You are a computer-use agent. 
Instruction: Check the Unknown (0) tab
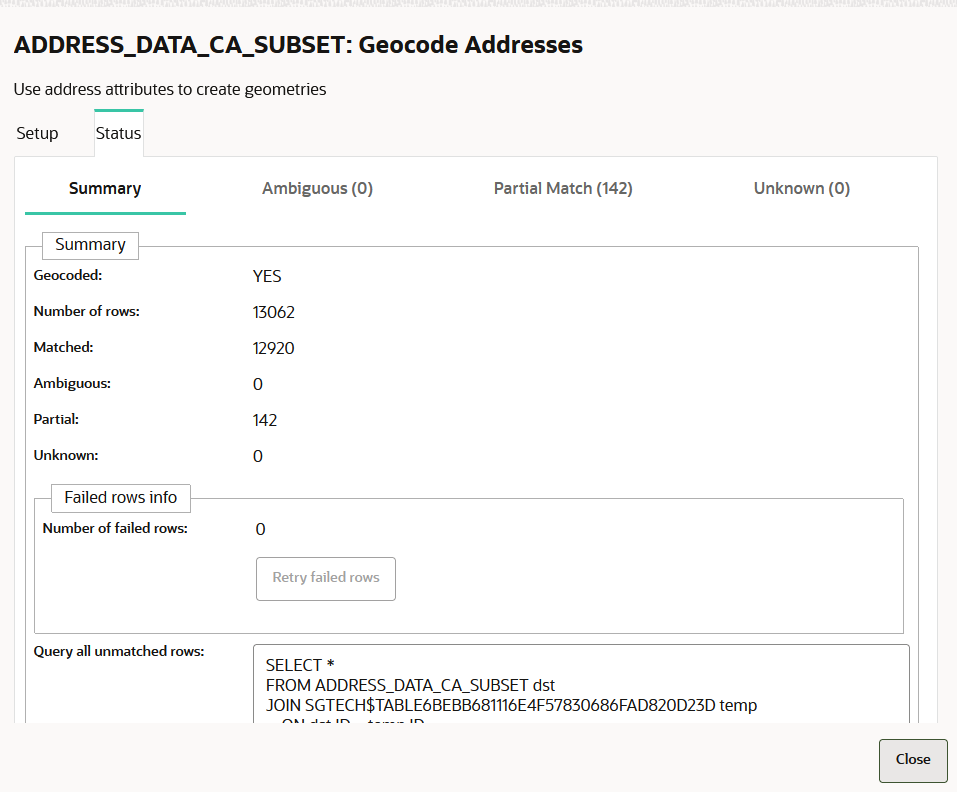(x=801, y=188)
